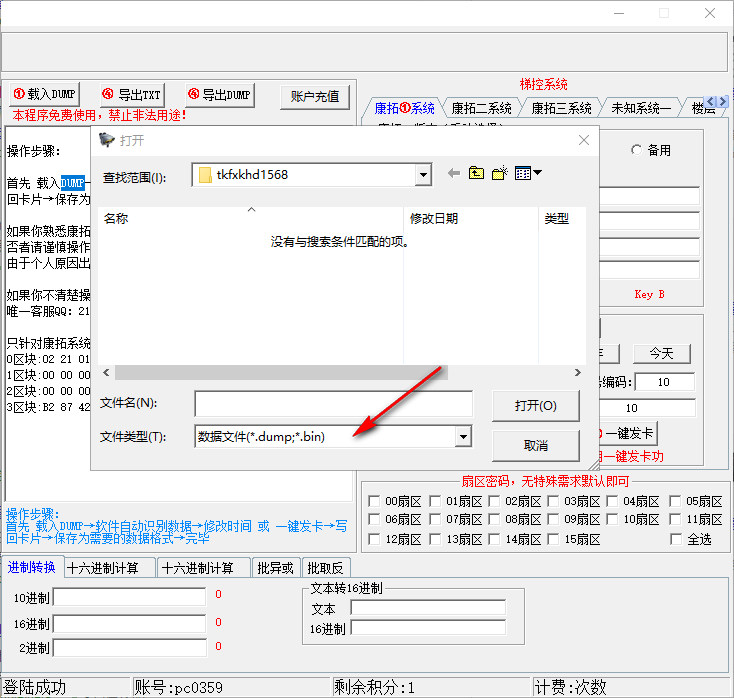Click the 2进制 input field
The height and width of the screenshot is (698, 734).
click(x=130, y=648)
